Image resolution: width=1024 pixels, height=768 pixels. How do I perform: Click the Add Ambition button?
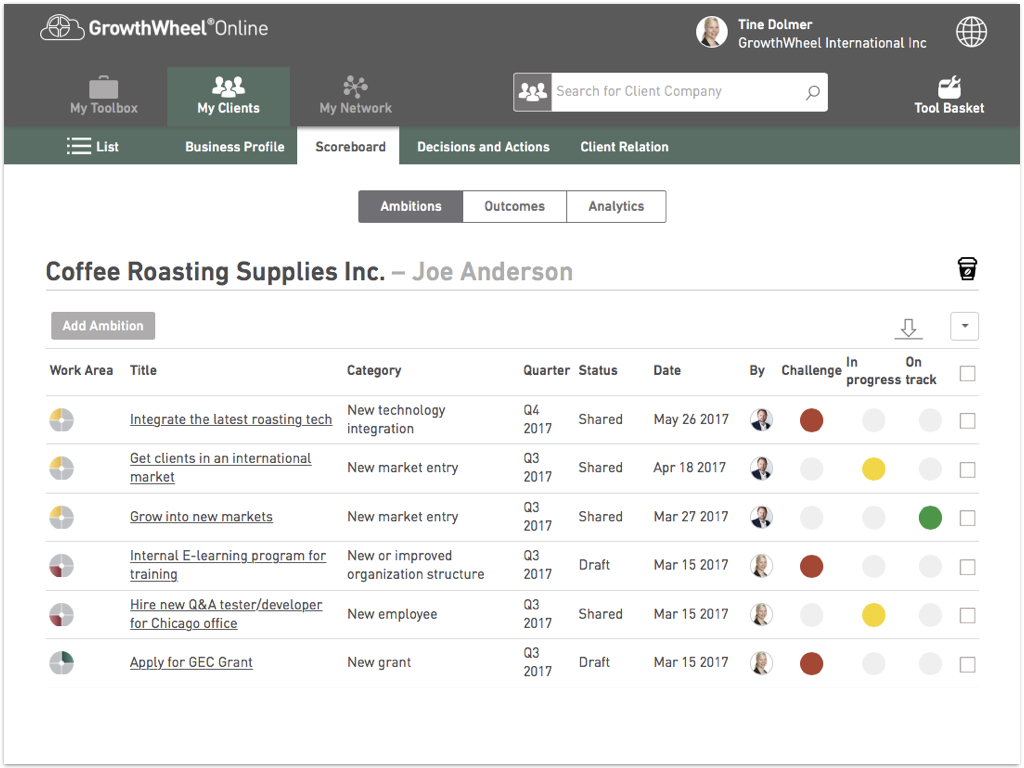[x=103, y=325]
